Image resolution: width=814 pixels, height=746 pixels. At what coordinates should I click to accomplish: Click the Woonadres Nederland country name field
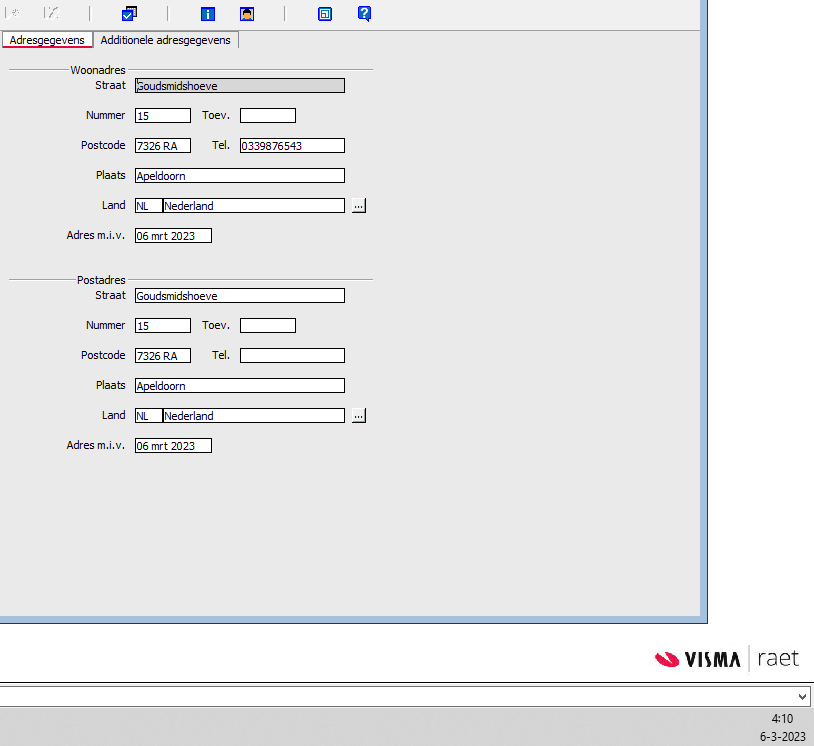(254, 206)
